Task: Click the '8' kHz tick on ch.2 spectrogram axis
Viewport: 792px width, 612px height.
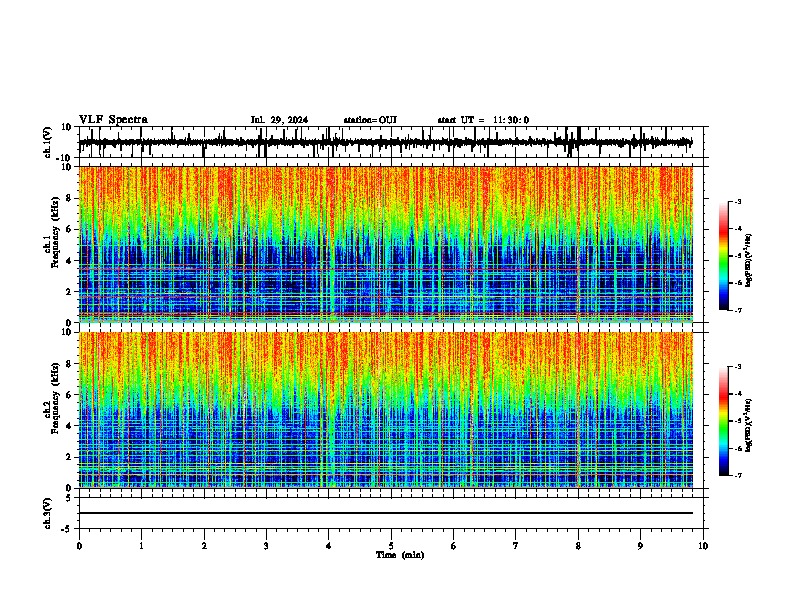Action: click(x=69, y=364)
